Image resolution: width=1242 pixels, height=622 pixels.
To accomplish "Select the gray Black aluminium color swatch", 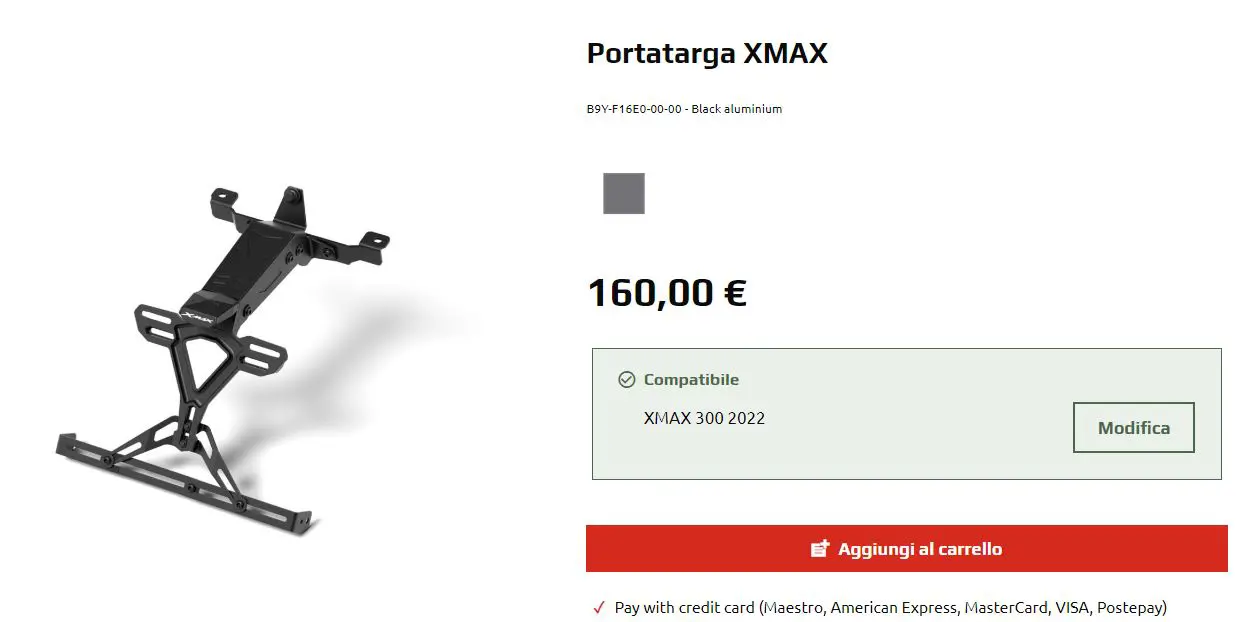I will (624, 193).
